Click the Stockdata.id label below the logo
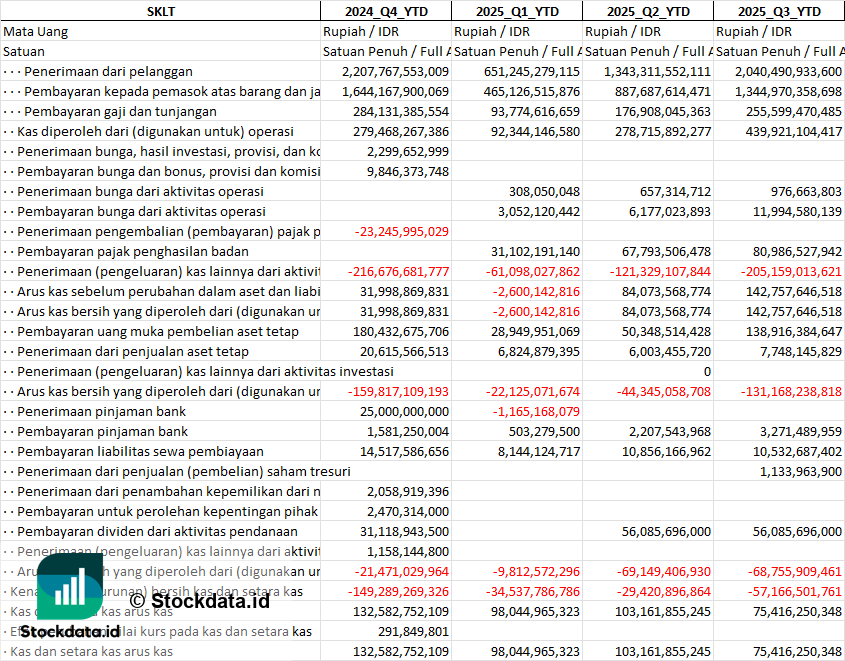Screen dimensions: 845x661 tap(70, 632)
